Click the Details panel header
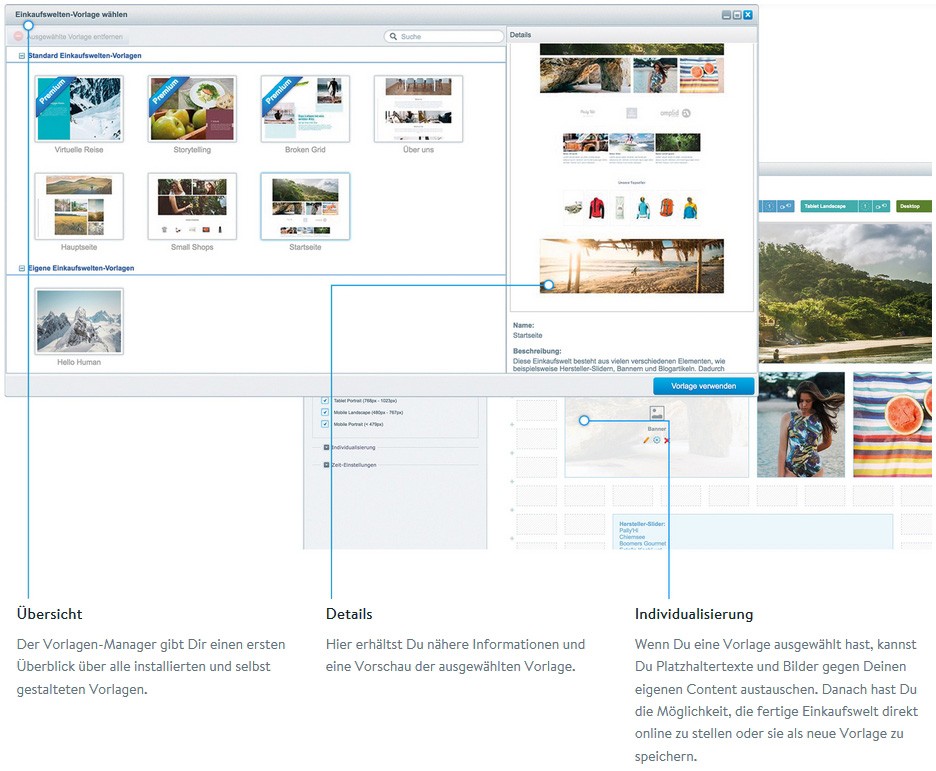 point(632,35)
